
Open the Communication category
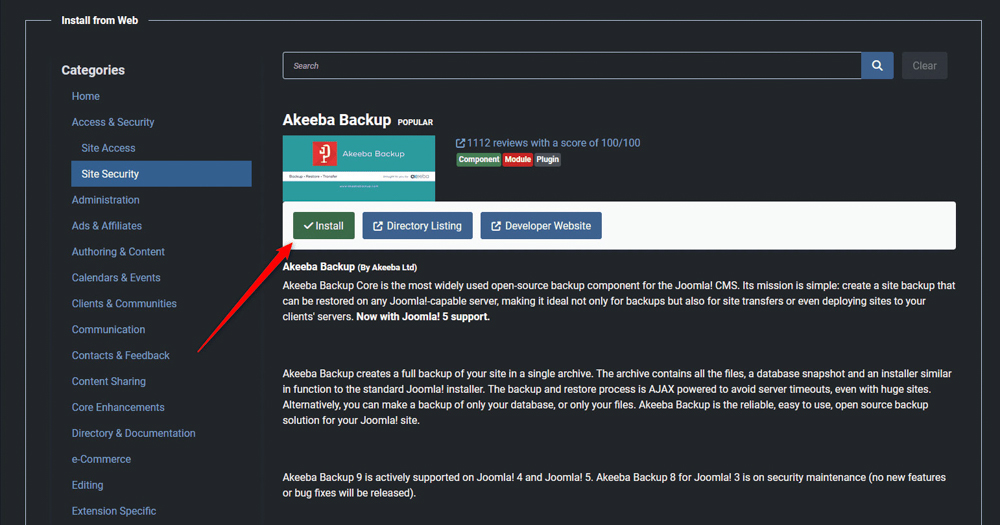pos(108,330)
